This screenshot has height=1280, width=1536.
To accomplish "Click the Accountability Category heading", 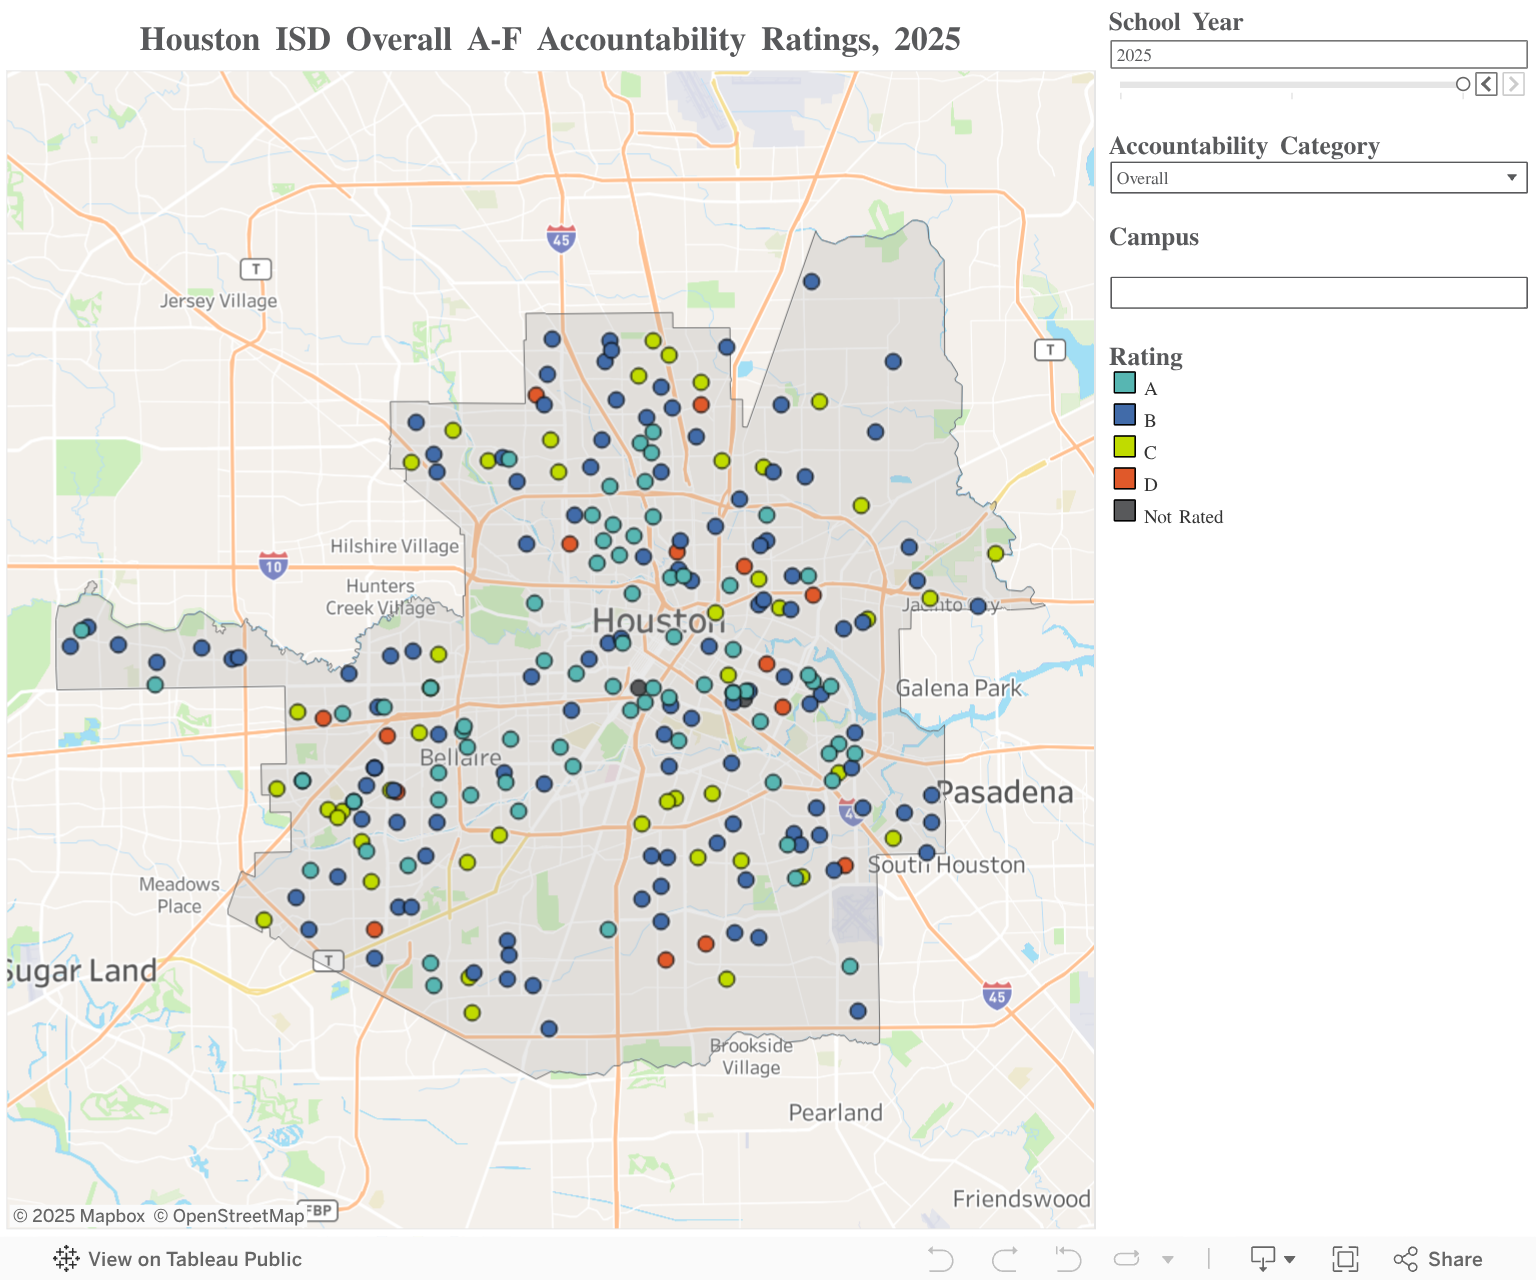I will click(x=1244, y=146).
